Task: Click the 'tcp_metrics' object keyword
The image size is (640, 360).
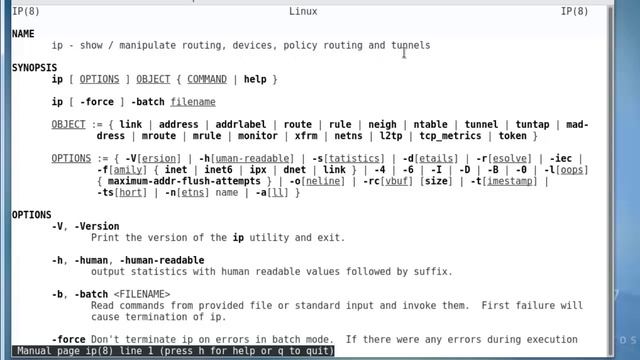Action: pos(451,136)
